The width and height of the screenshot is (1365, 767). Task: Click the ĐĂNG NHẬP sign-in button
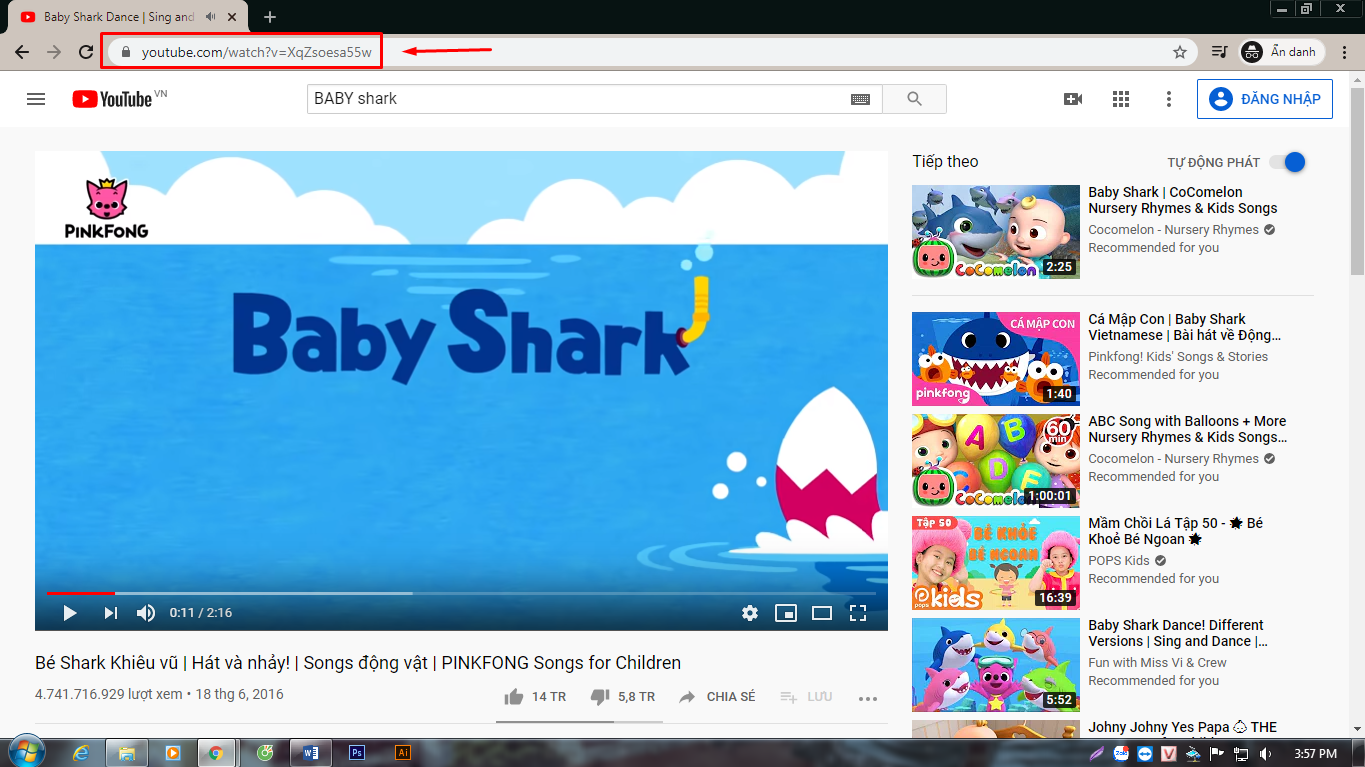[1265, 99]
